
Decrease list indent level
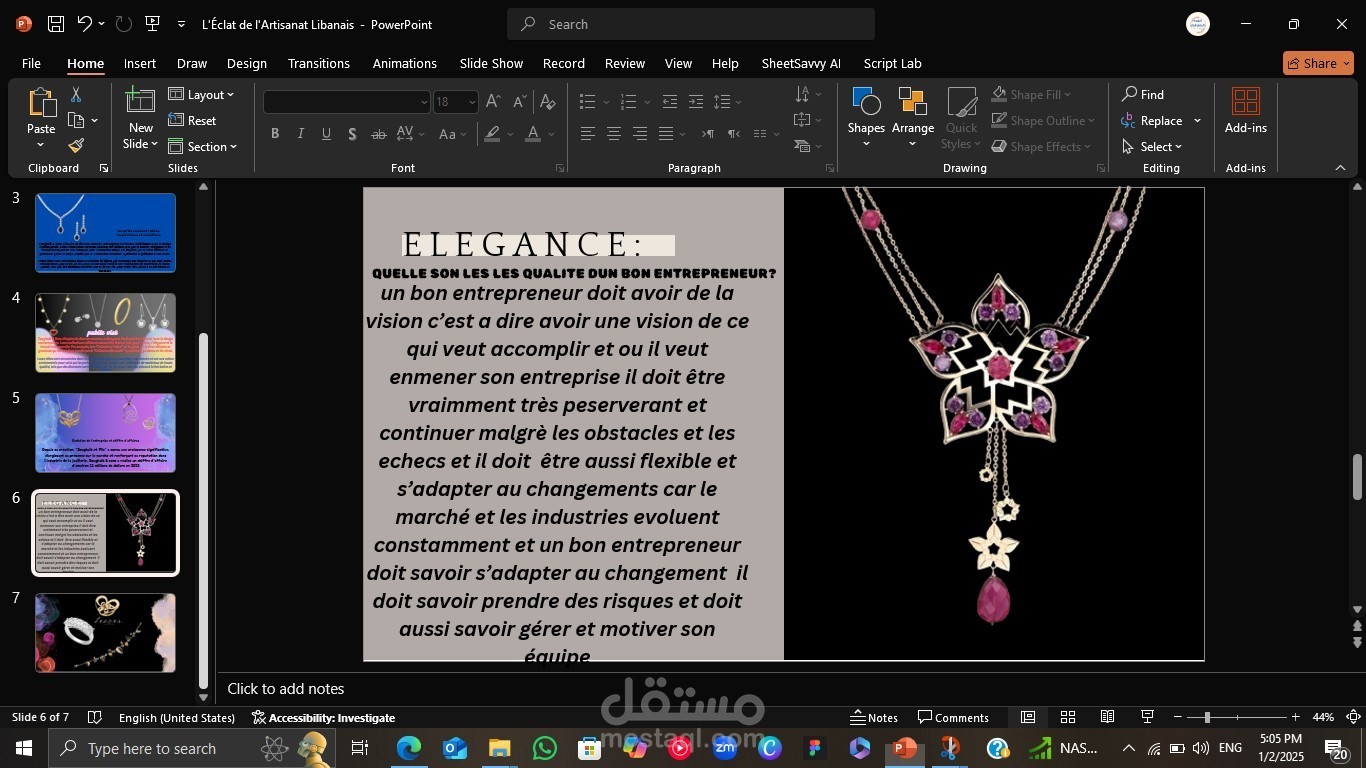point(669,102)
